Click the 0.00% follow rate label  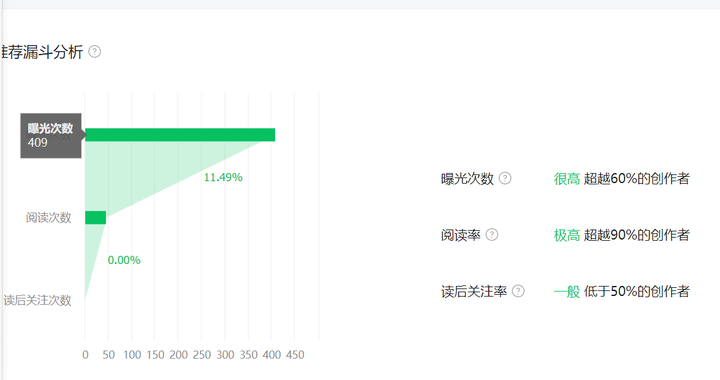124,260
